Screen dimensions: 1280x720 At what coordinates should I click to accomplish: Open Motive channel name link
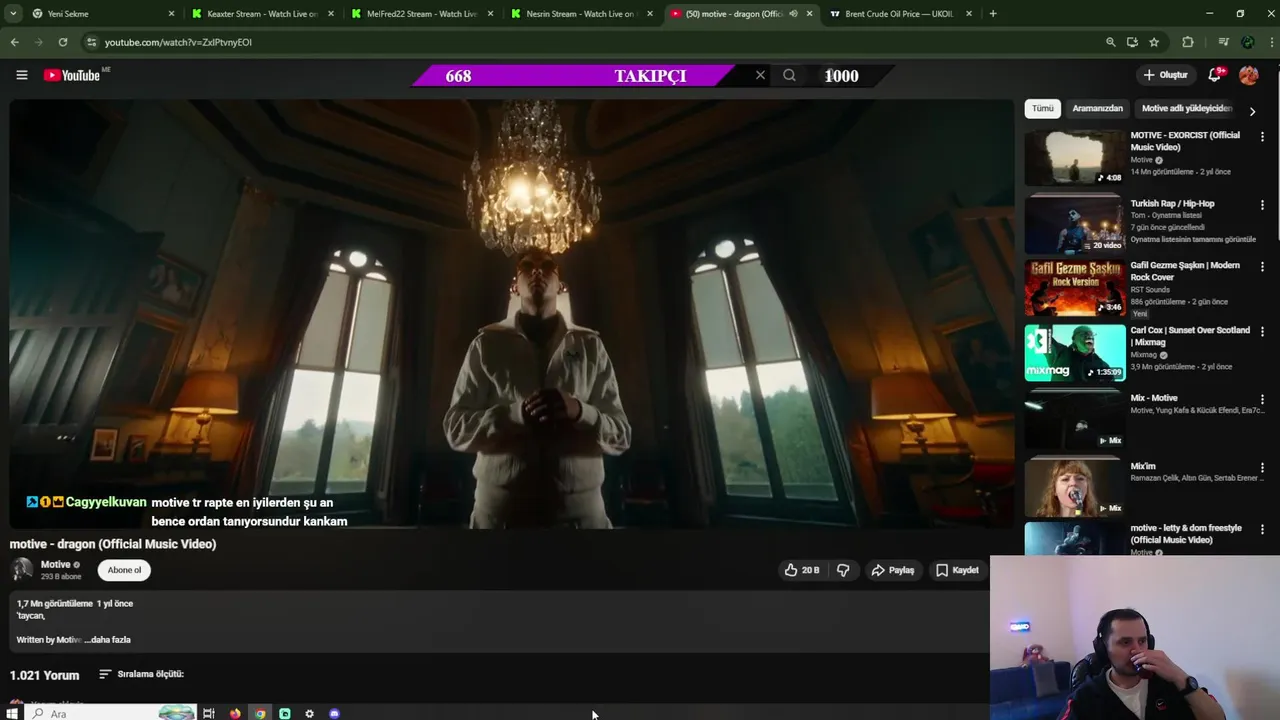[55, 565]
